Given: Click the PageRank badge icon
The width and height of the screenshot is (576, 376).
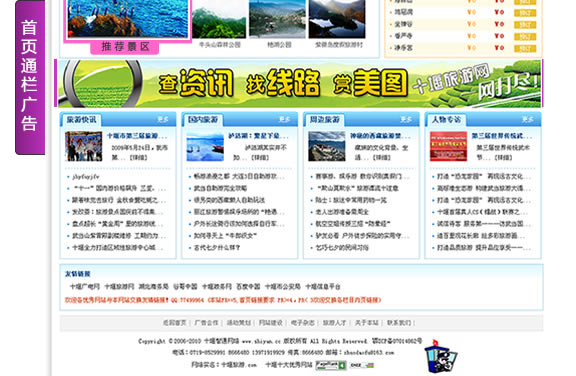Looking at the screenshot, I should [331, 365].
